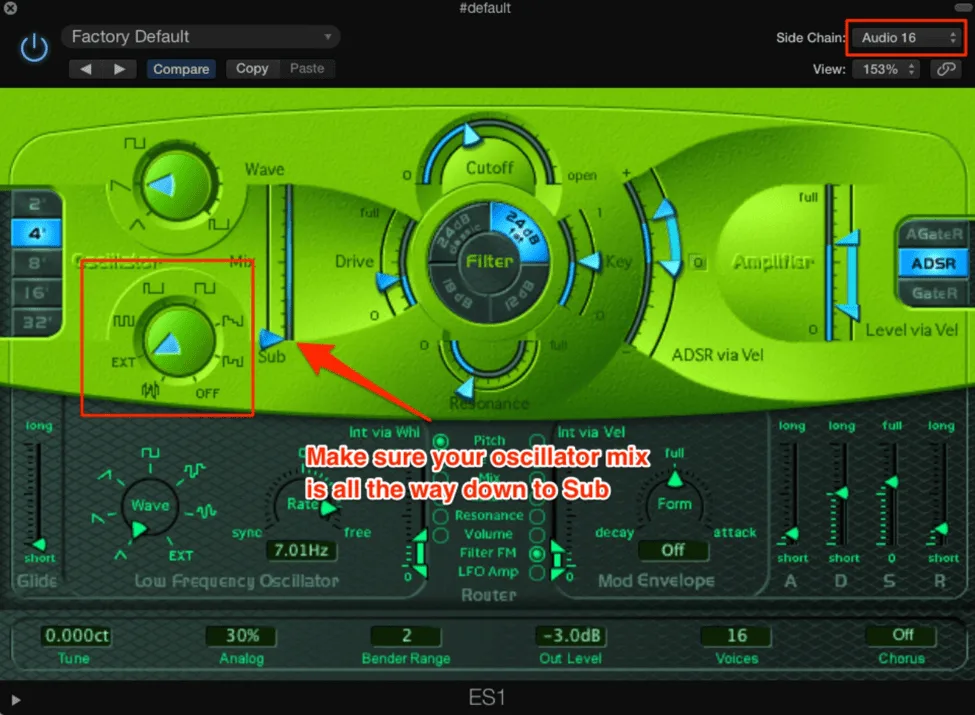Select the 4' octave button
975x715 pixels.
point(35,234)
